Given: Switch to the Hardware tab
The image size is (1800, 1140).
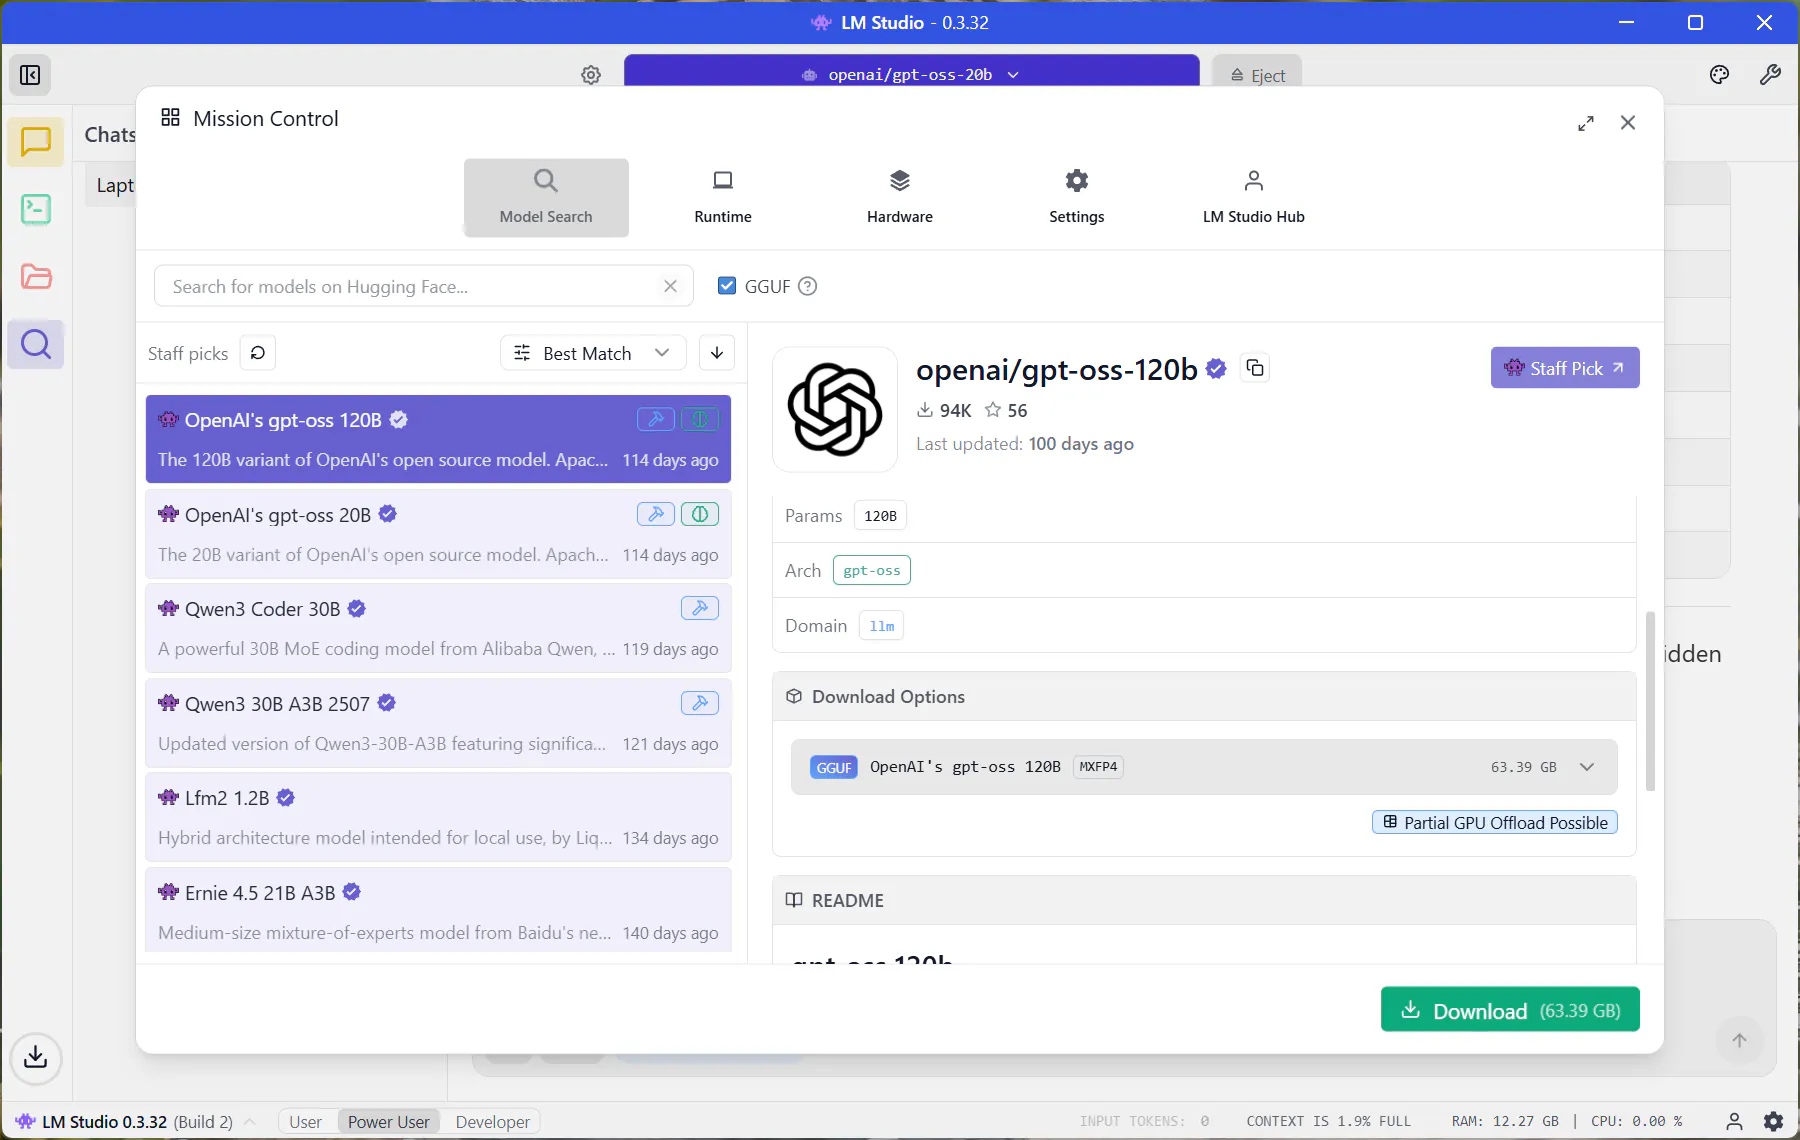Looking at the screenshot, I should [x=899, y=197].
